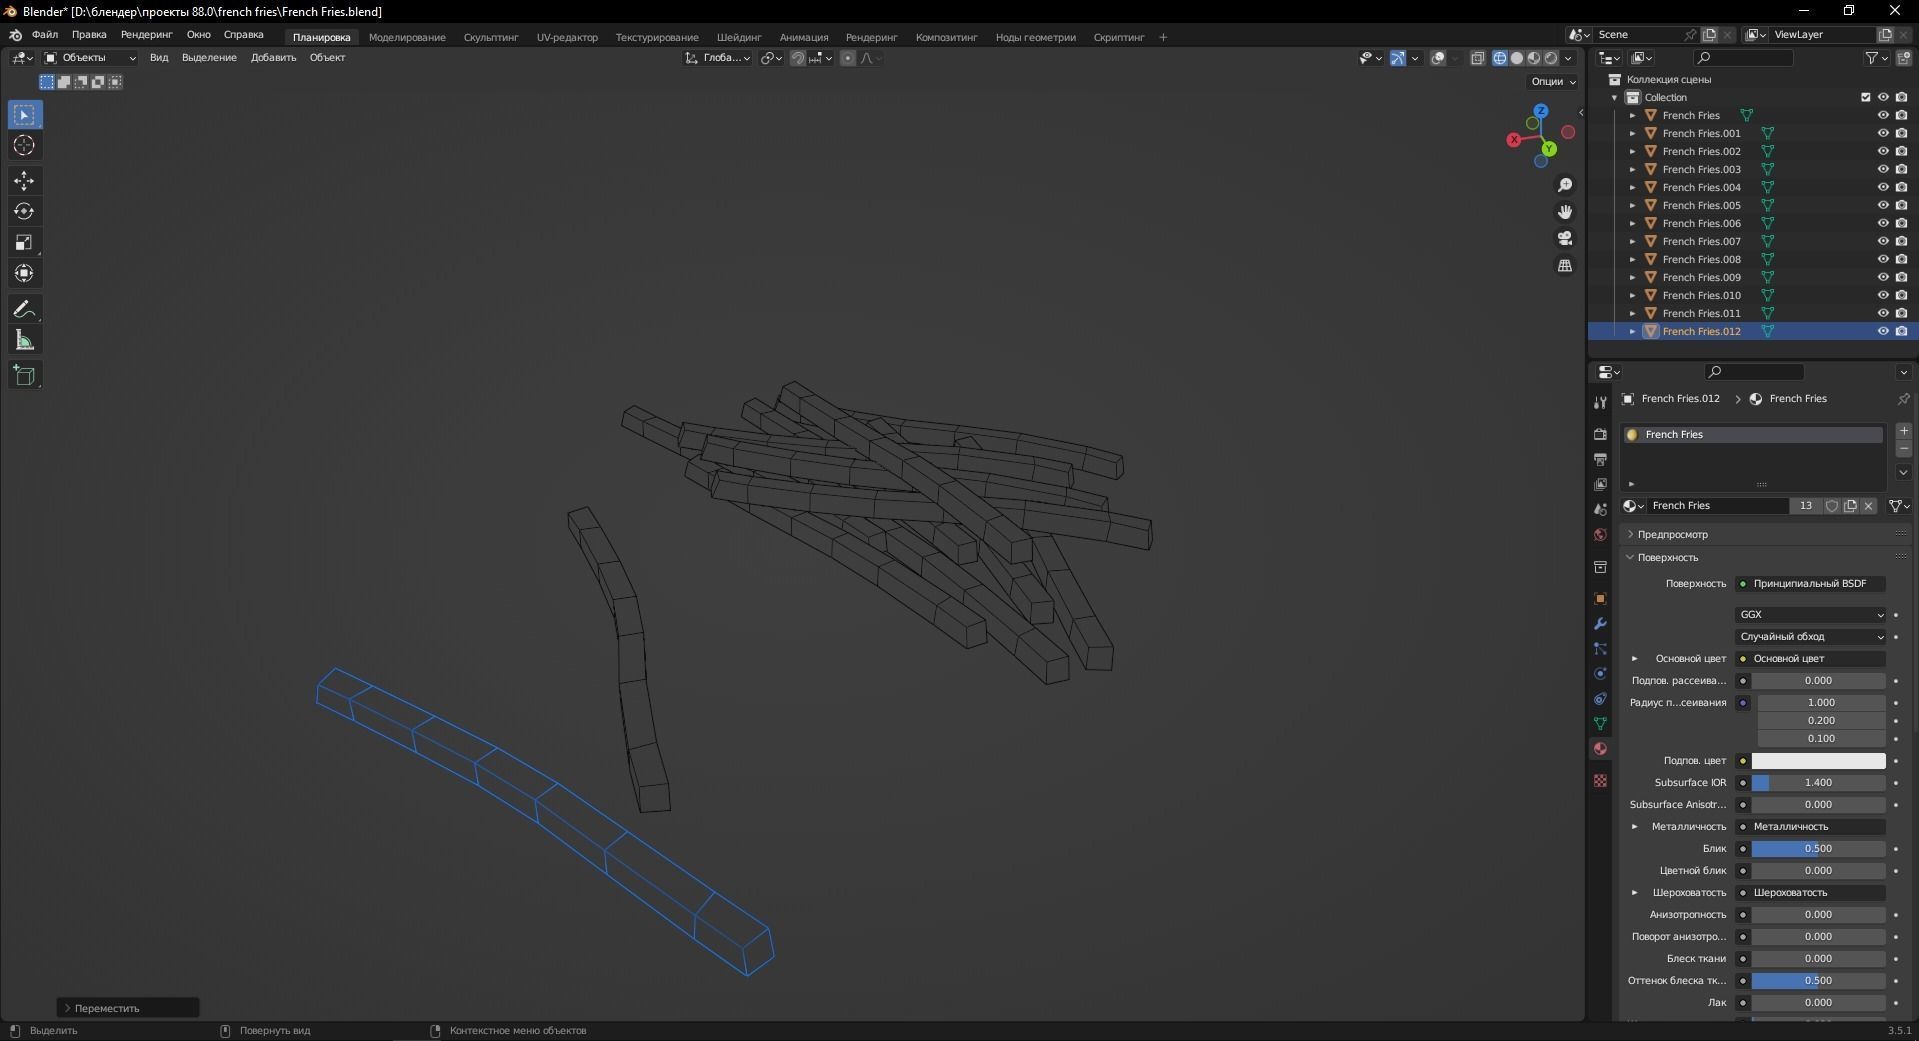The height and width of the screenshot is (1041, 1919).
Task: Open the Добавить menu in viewport
Action: click(x=273, y=58)
